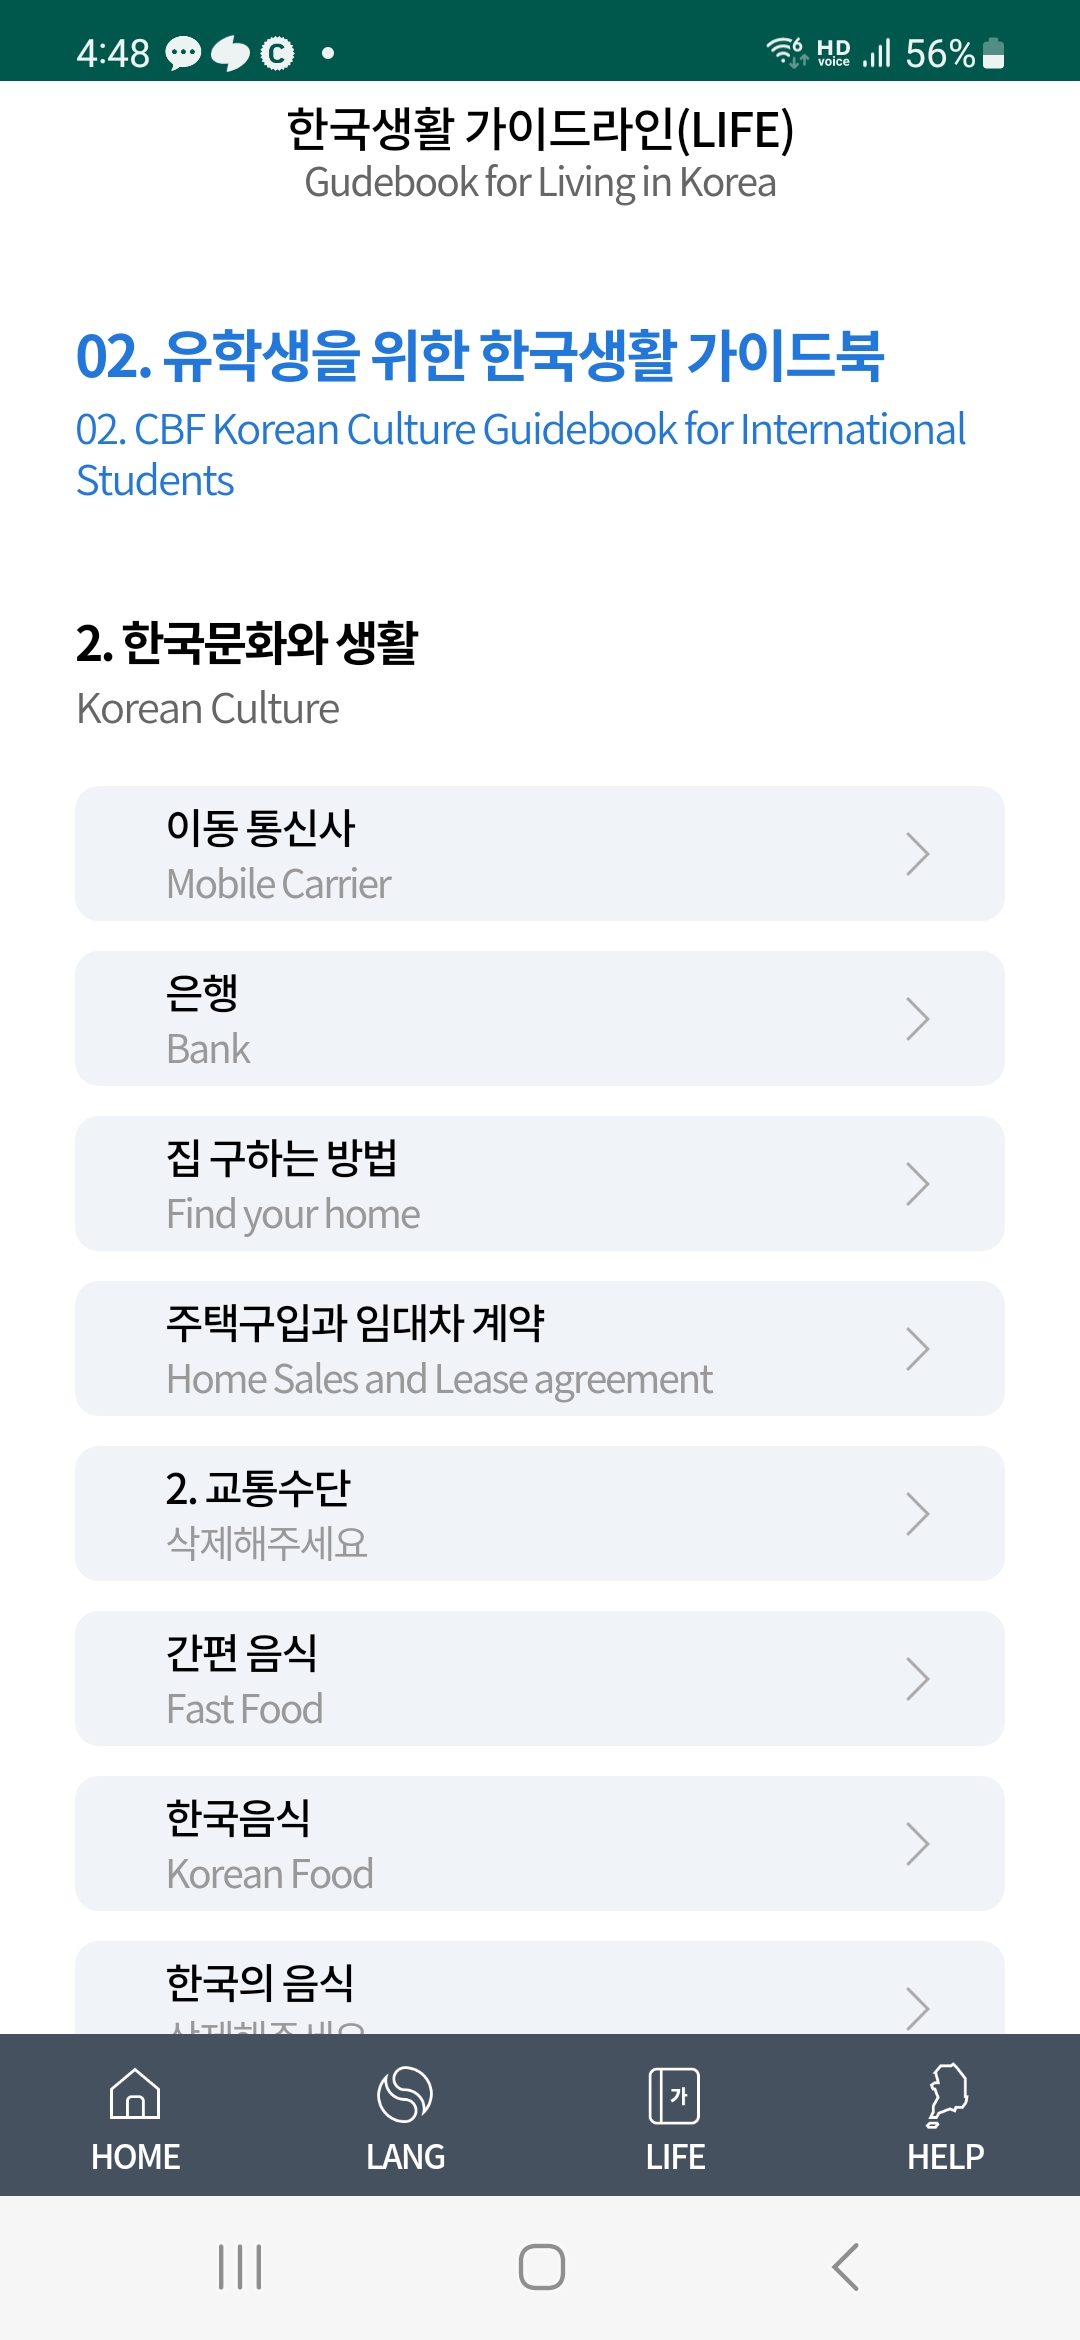
Task: Open the Find your home item
Action: point(540,1184)
